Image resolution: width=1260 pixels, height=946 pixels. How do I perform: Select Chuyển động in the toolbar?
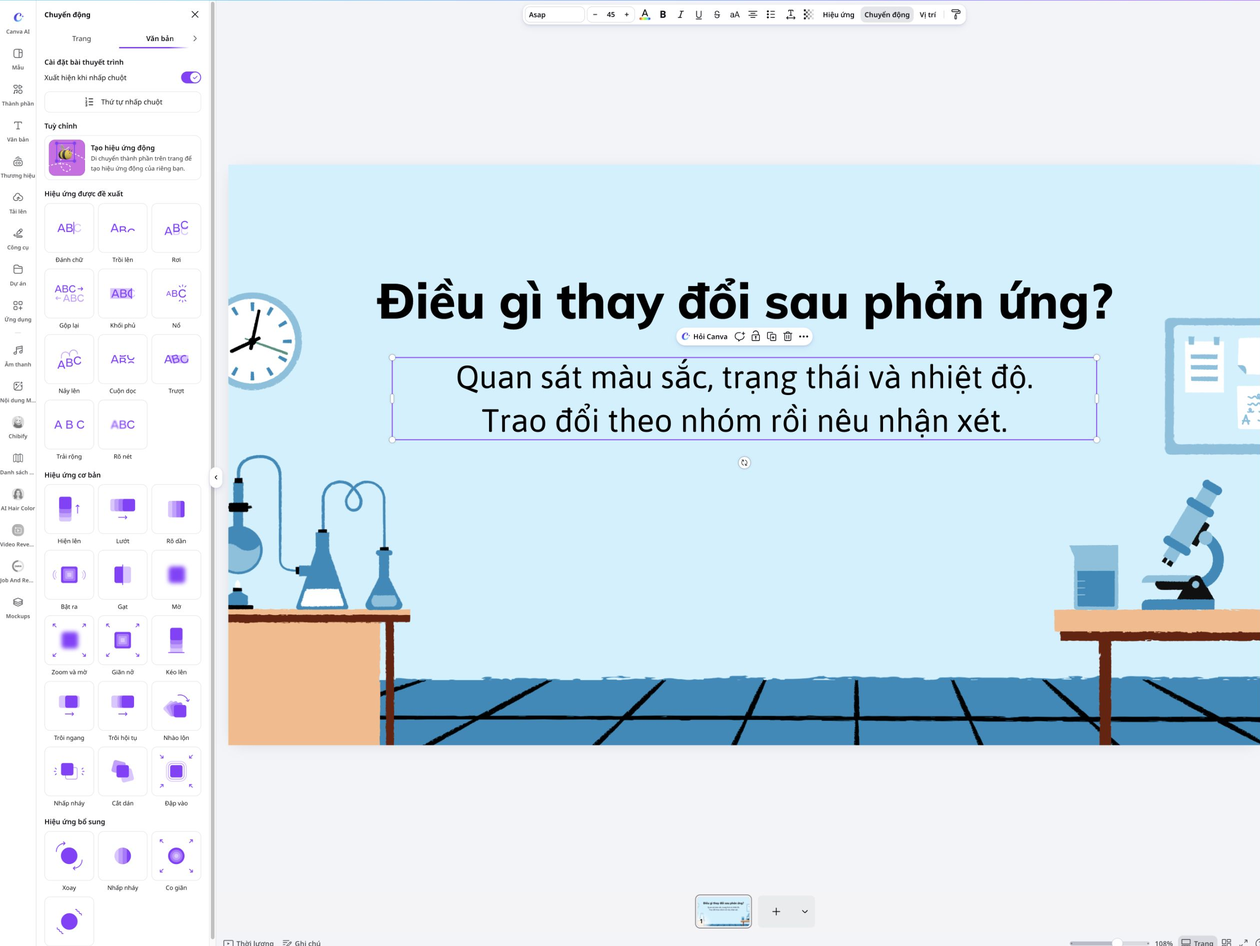pyautogui.click(x=887, y=15)
